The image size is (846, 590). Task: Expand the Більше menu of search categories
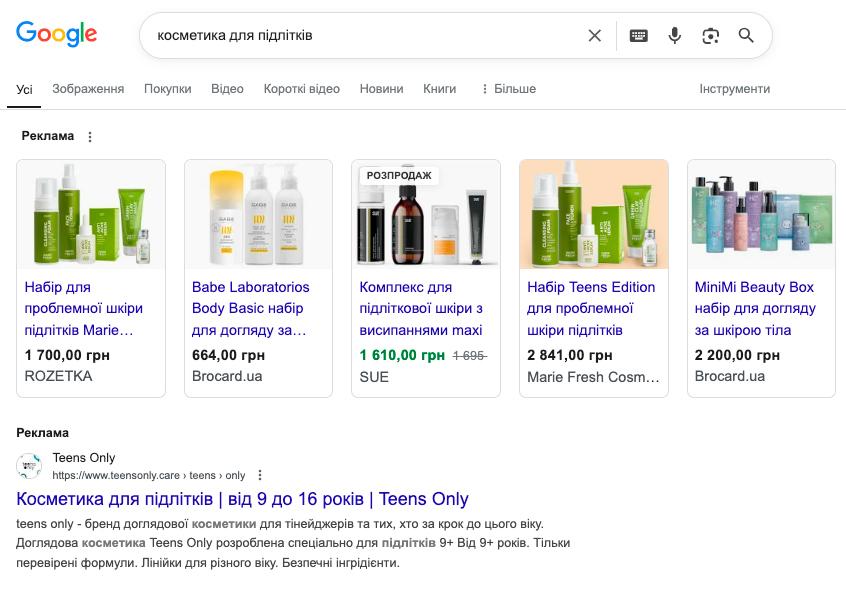509,89
